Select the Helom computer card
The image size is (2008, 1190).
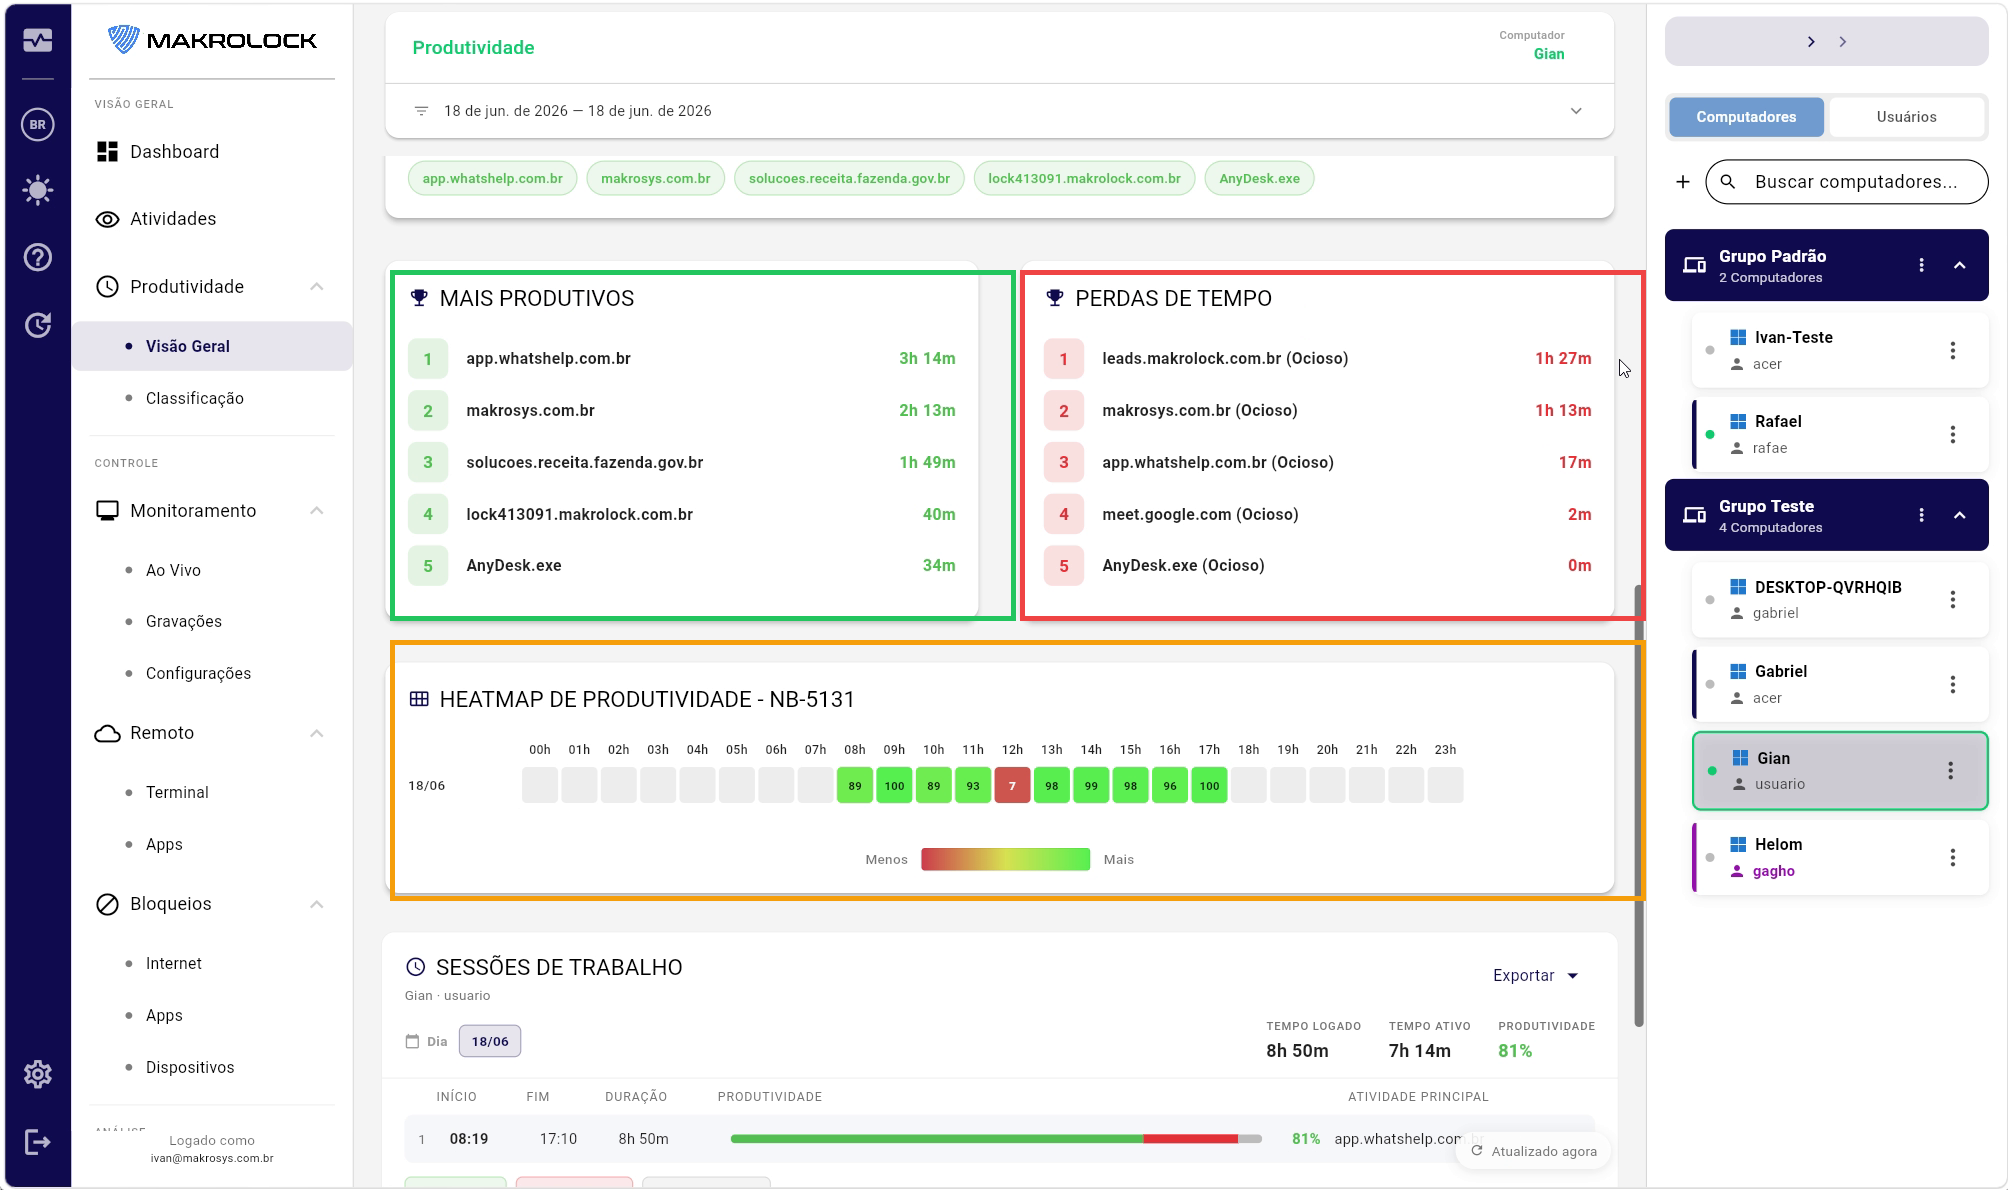(x=1840, y=857)
